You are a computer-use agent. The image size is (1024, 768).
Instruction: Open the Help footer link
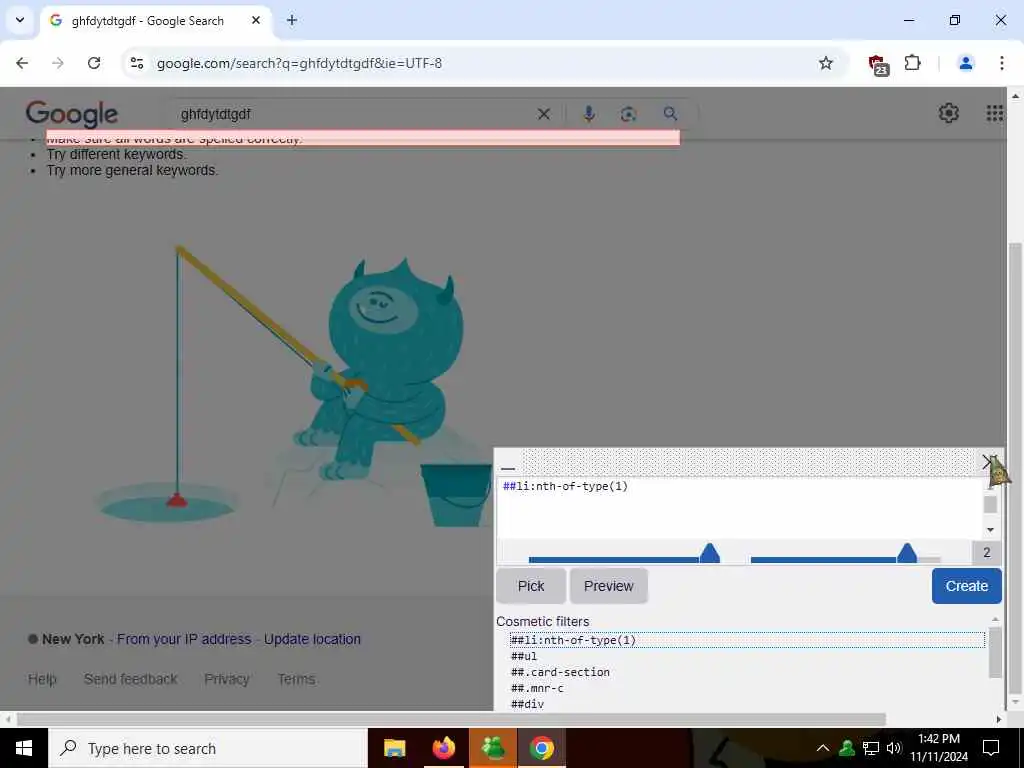[42, 679]
